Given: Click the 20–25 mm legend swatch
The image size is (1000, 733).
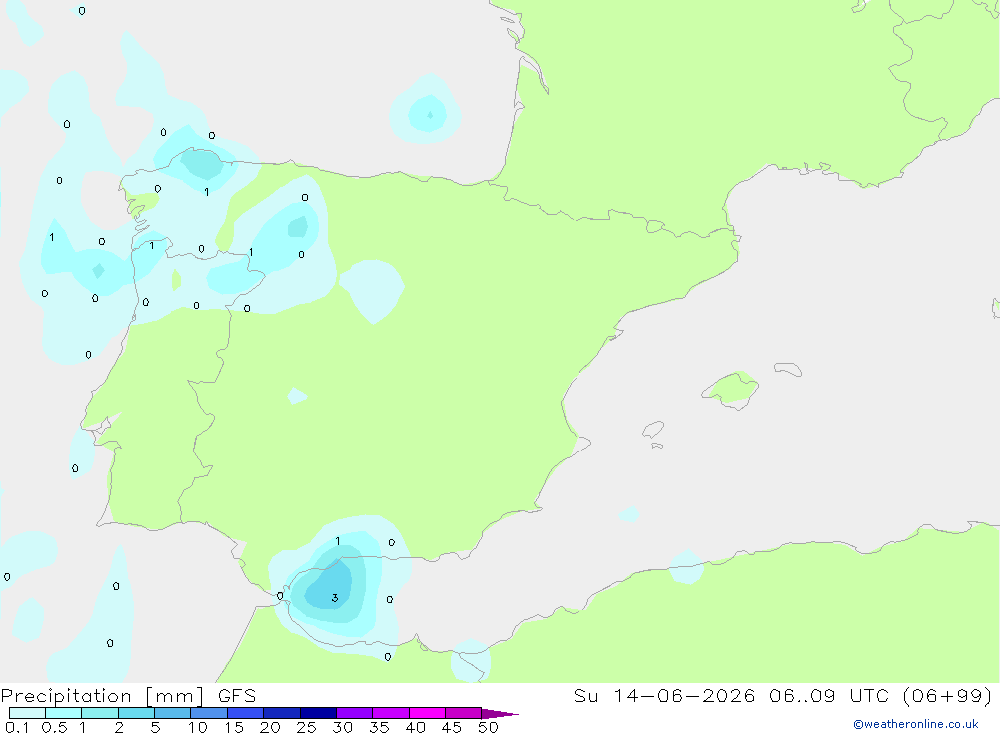Looking at the screenshot, I should click(282, 713).
